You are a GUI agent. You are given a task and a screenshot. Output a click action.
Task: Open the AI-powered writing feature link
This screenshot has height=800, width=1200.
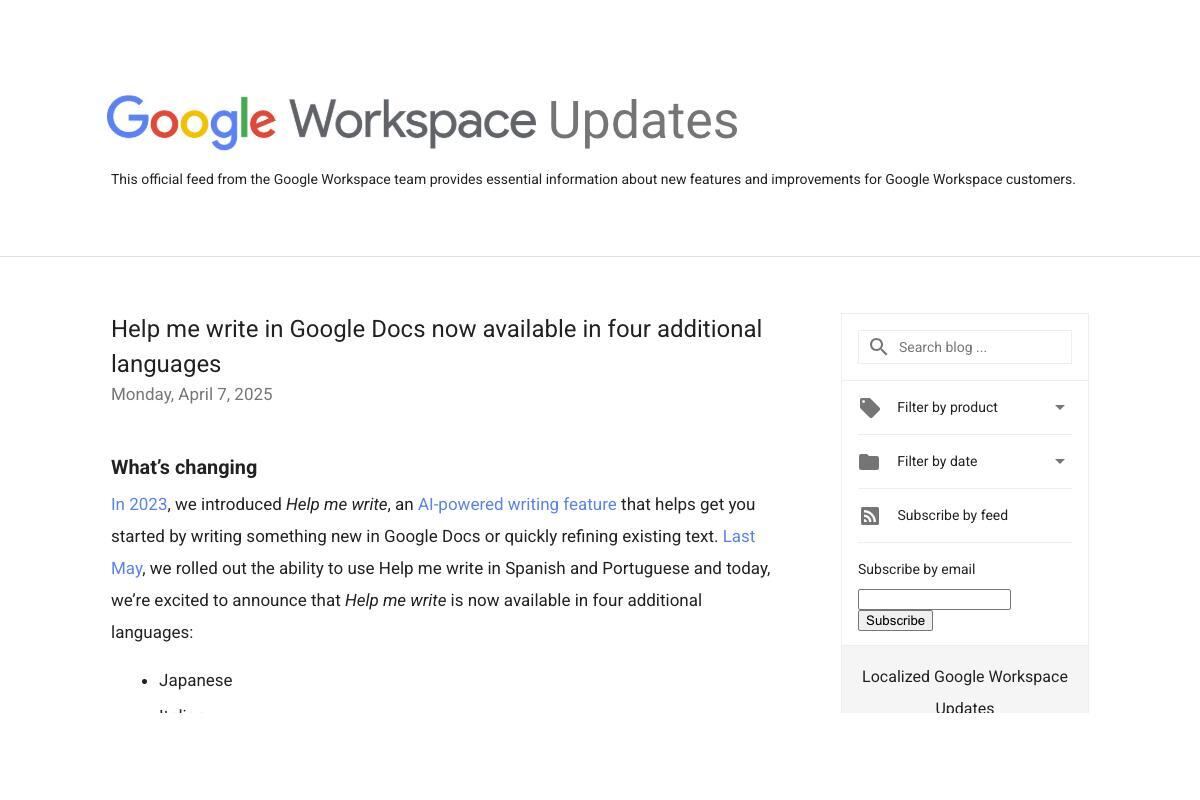517,504
